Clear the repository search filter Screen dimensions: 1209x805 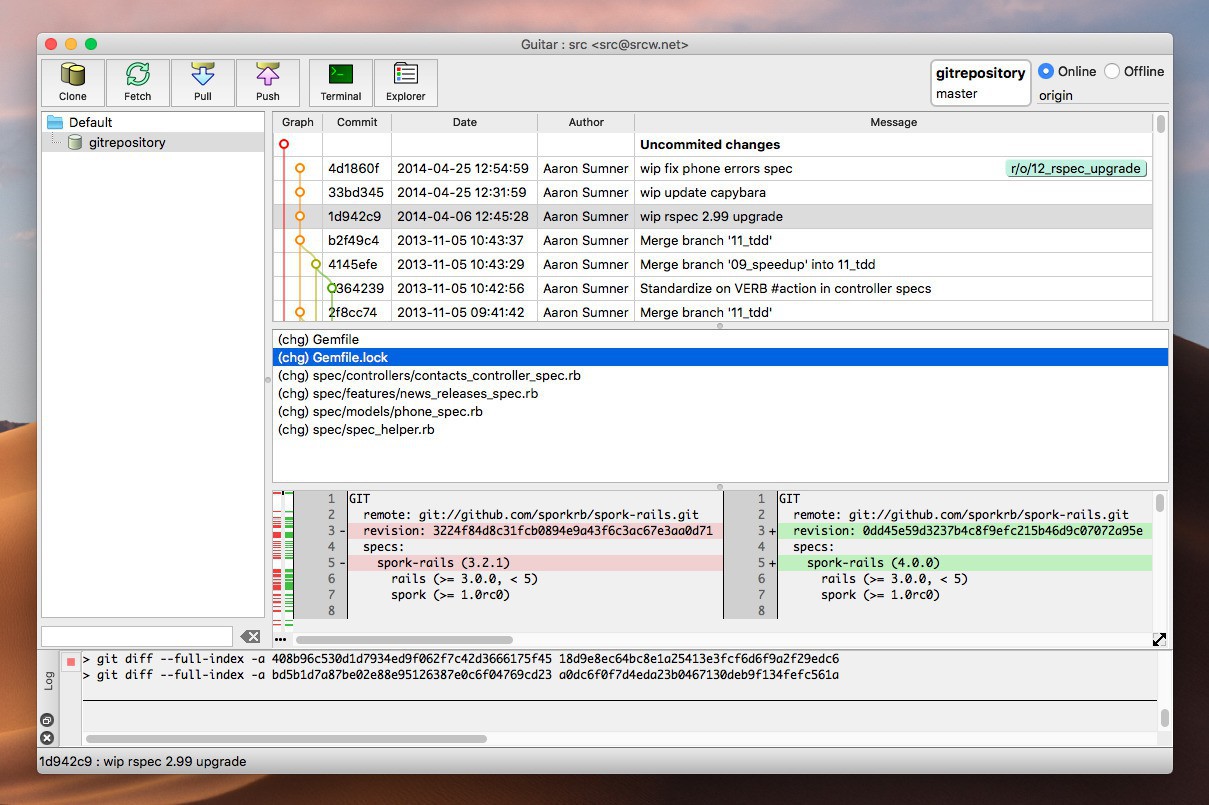pyautogui.click(x=250, y=637)
